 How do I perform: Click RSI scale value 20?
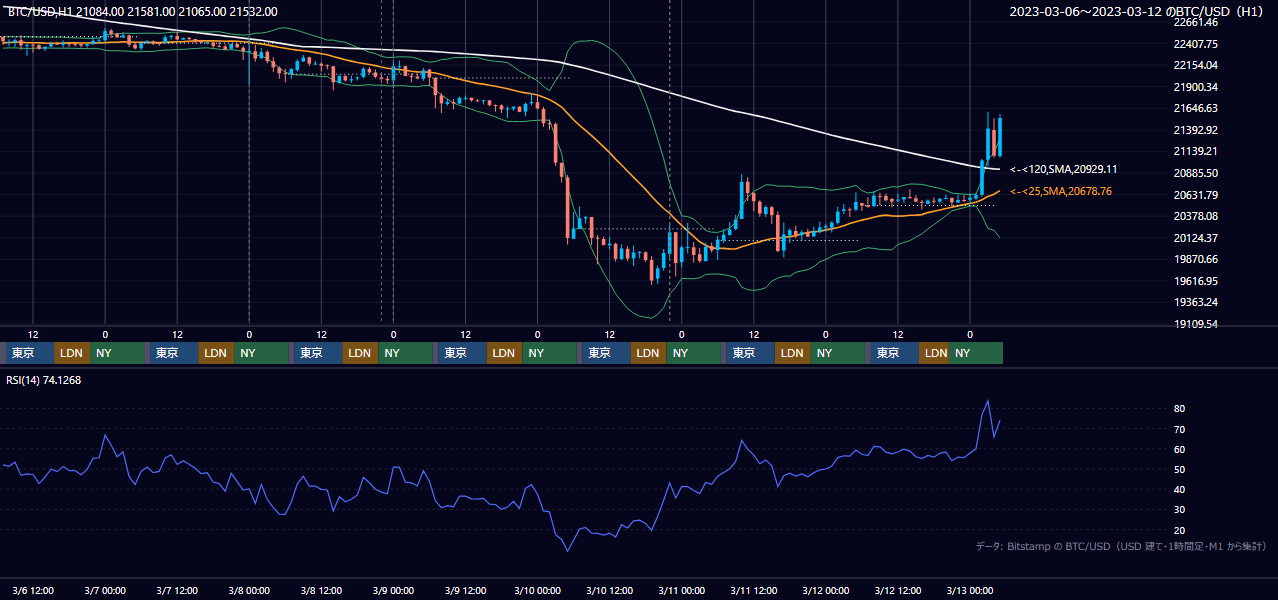(x=1179, y=530)
